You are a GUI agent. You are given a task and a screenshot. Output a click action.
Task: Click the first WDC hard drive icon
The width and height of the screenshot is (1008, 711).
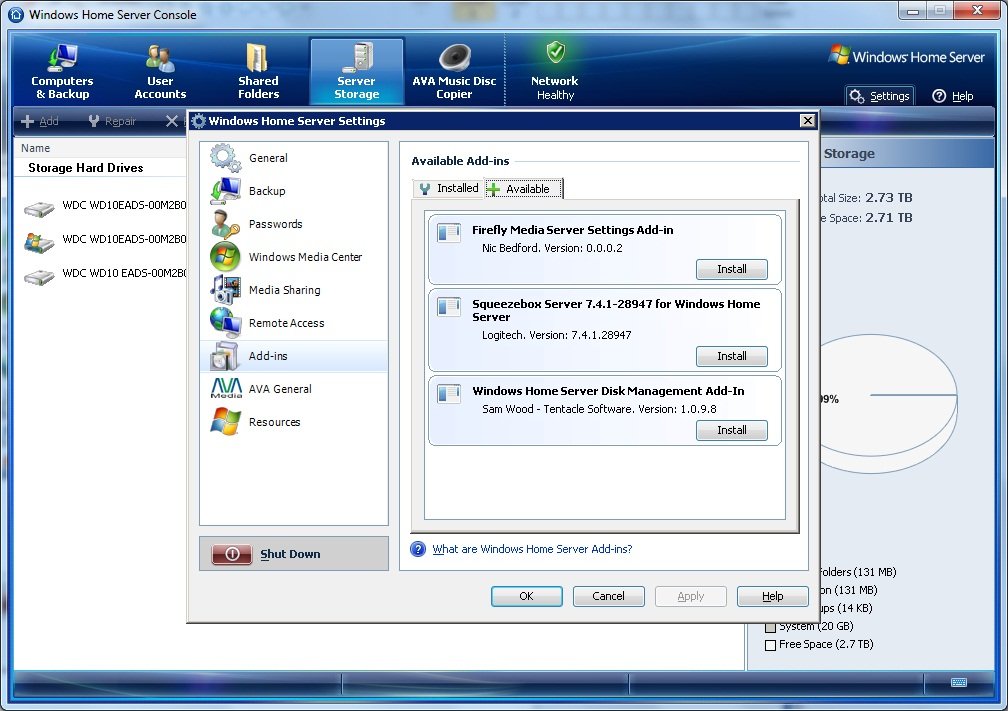point(39,209)
